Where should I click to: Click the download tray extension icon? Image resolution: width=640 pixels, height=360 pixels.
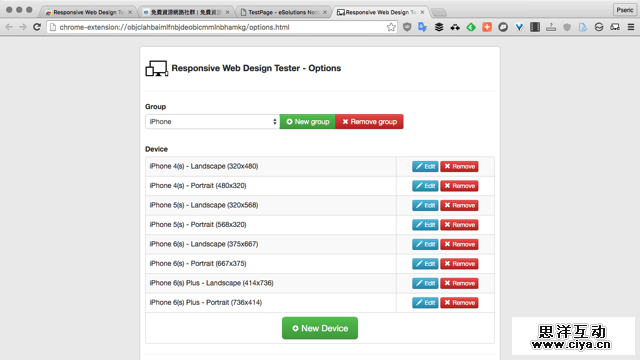tap(551, 27)
